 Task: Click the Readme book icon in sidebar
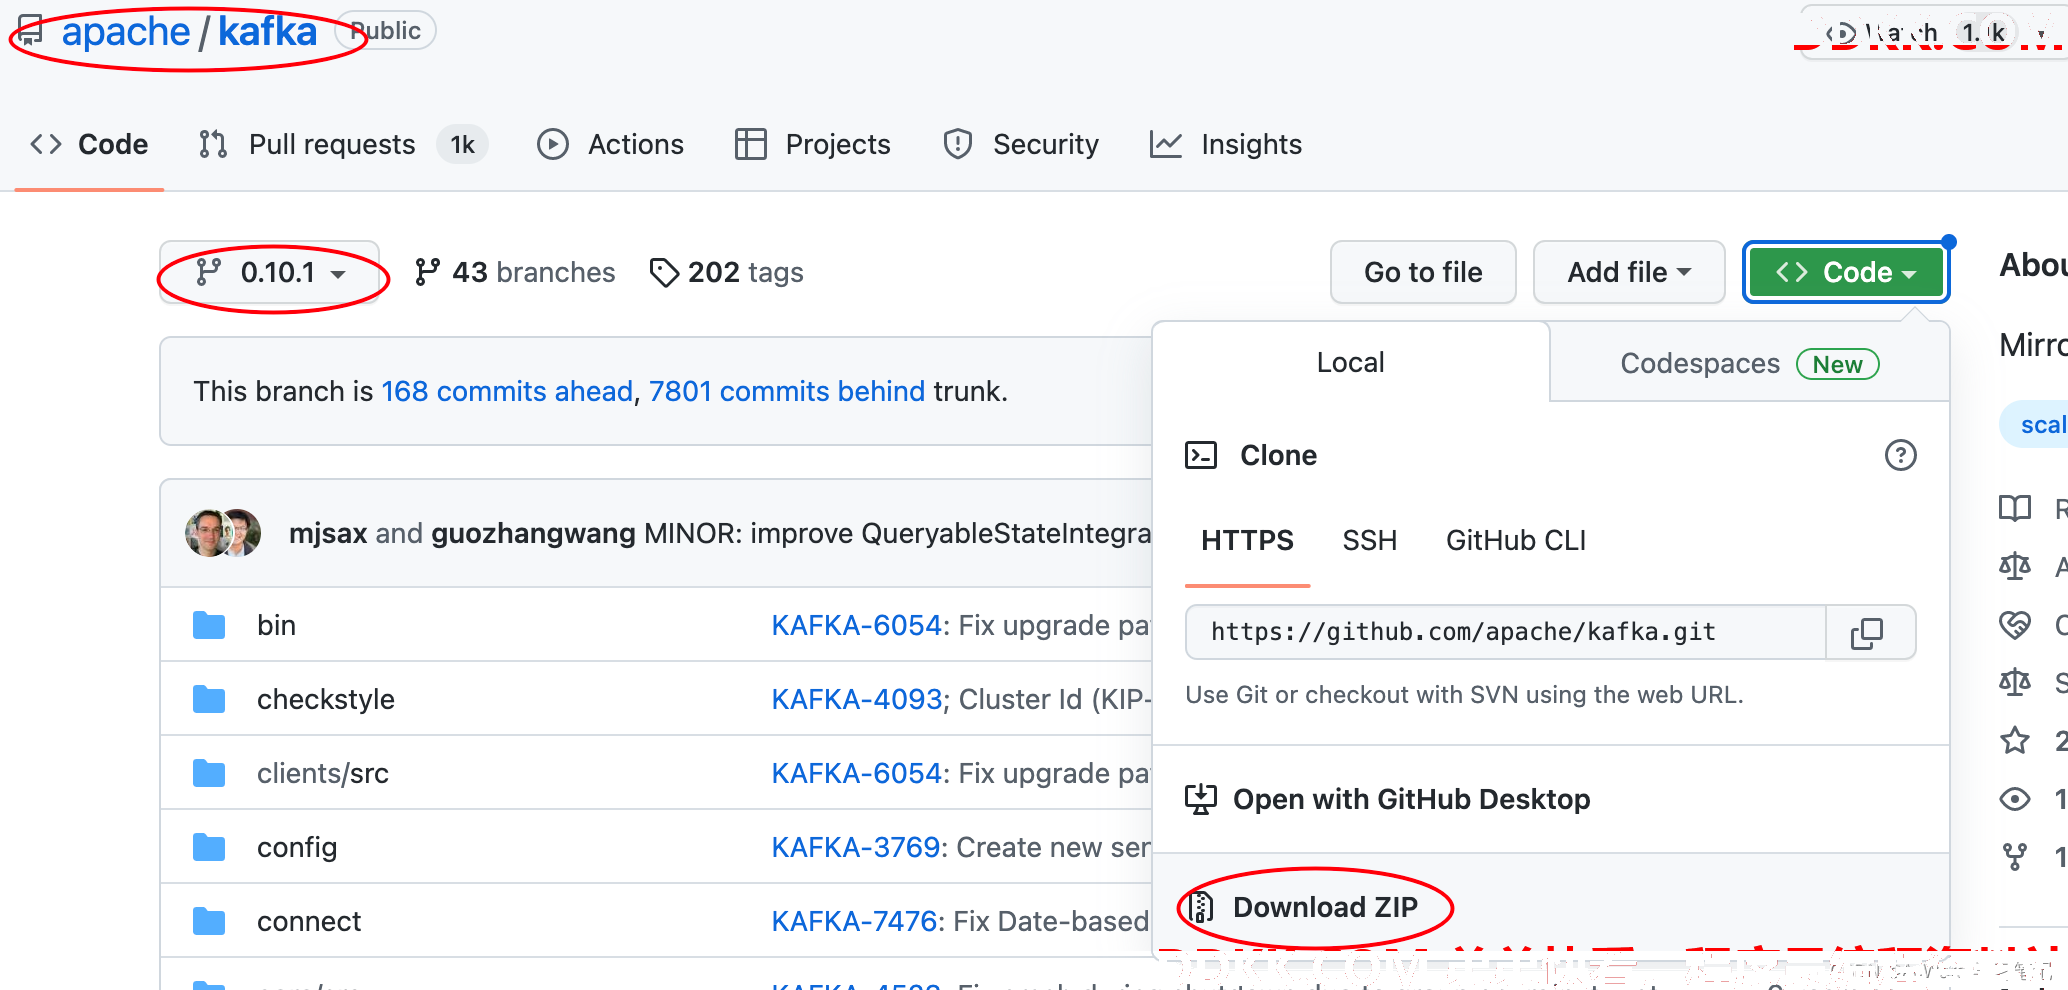pos(2015,508)
